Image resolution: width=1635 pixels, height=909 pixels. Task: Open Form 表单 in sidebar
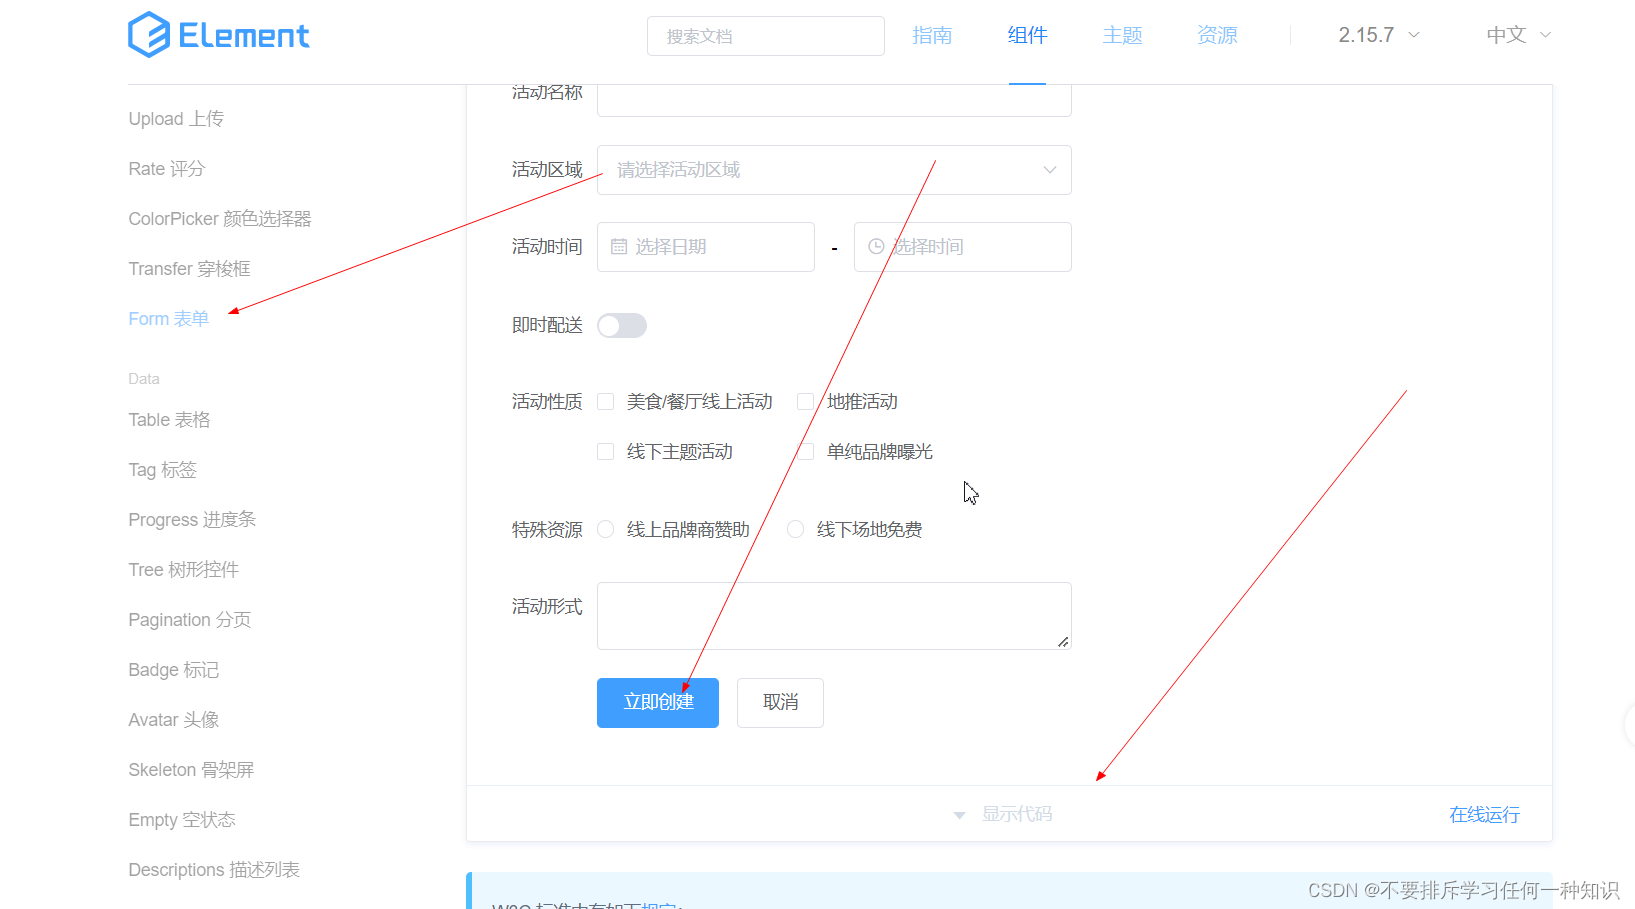click(168, 319)
